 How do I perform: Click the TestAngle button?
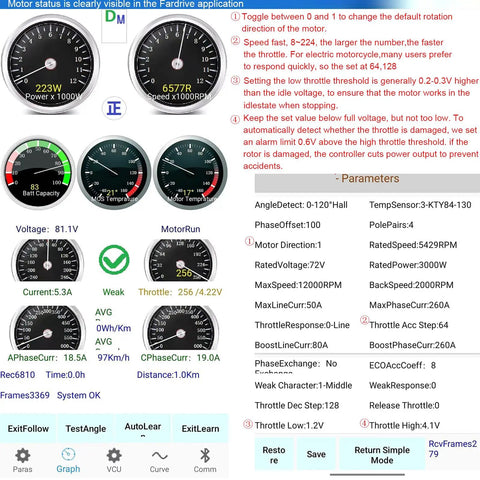pos(86,429)
